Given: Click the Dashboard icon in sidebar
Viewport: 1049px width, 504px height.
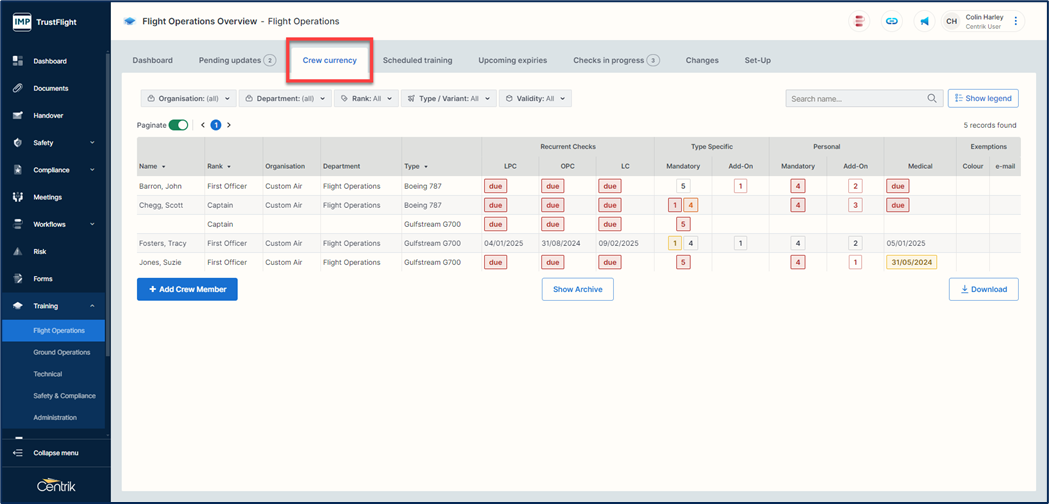Looking at the screenshot, I should pyautogui.click(x=17, y=61).
